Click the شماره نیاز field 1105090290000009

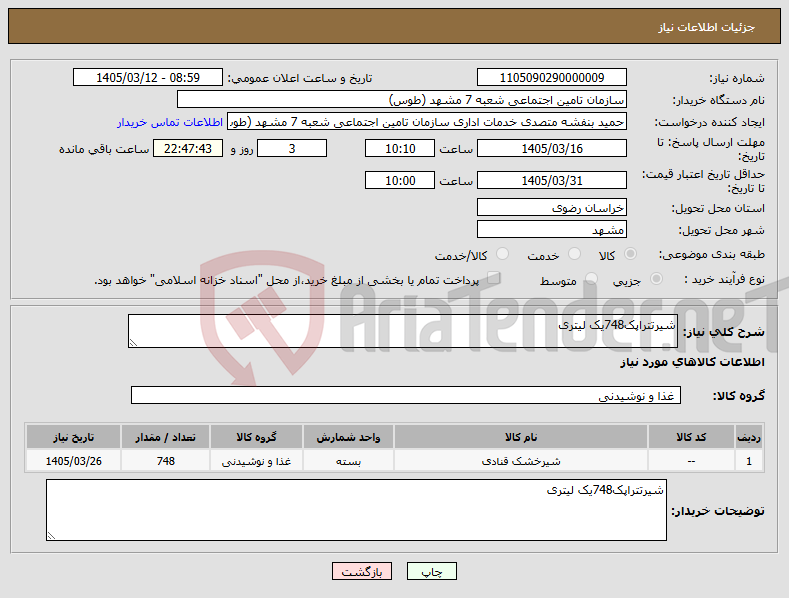coord(551,78)
